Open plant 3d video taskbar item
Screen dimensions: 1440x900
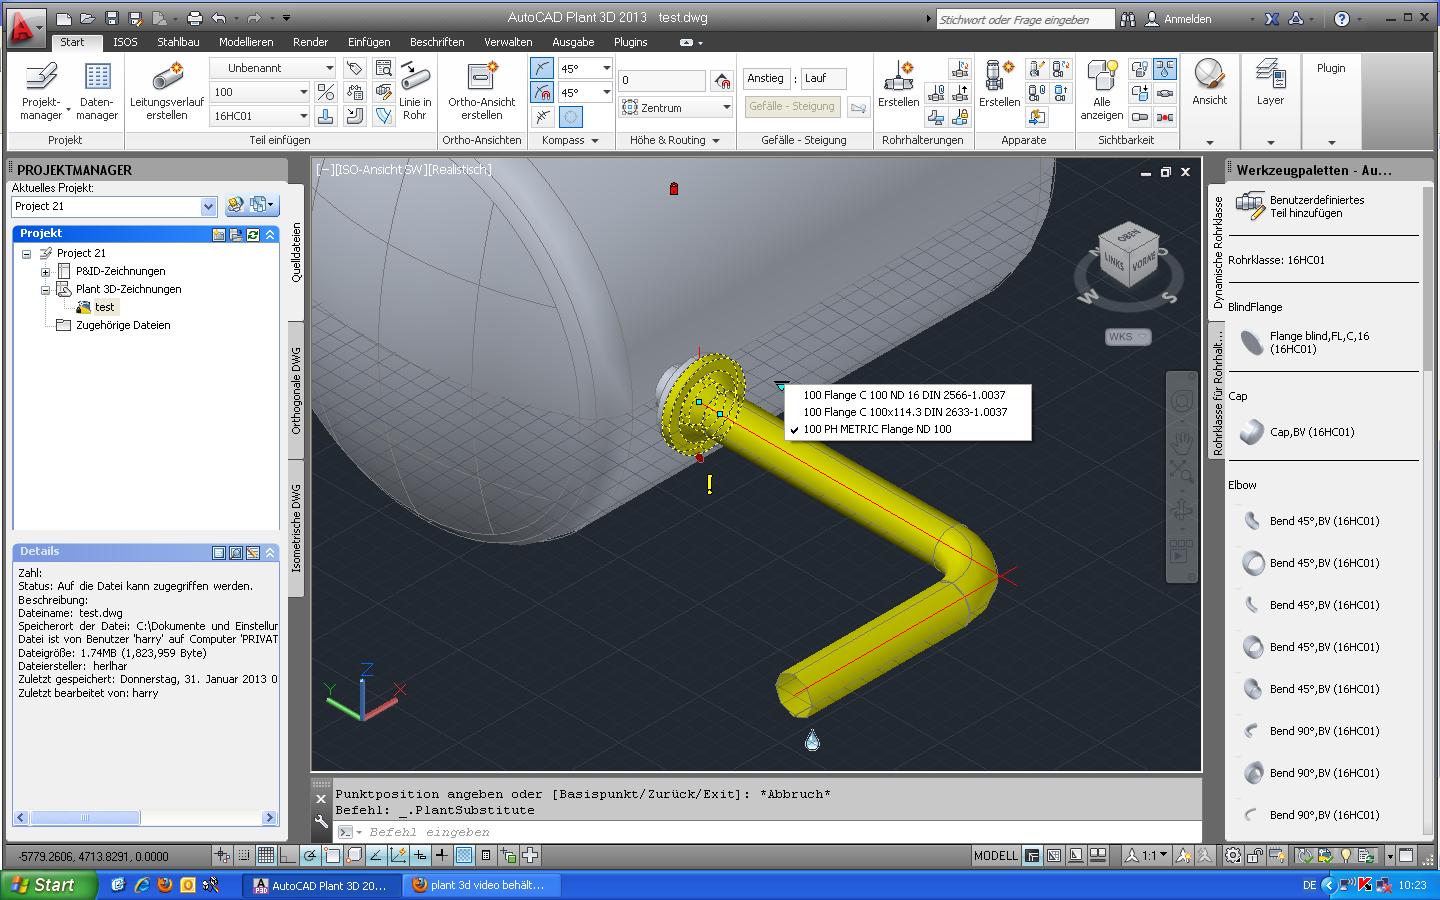click(x=483, y=885)
